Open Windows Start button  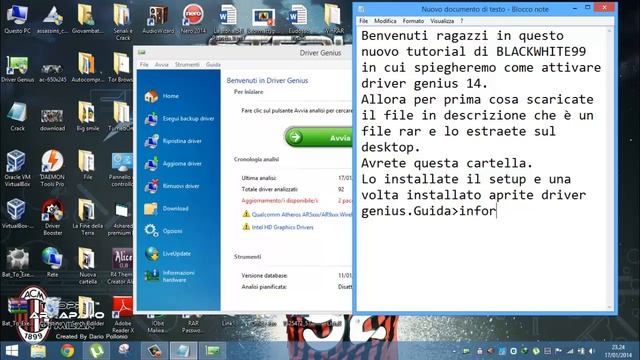point(12,351)
